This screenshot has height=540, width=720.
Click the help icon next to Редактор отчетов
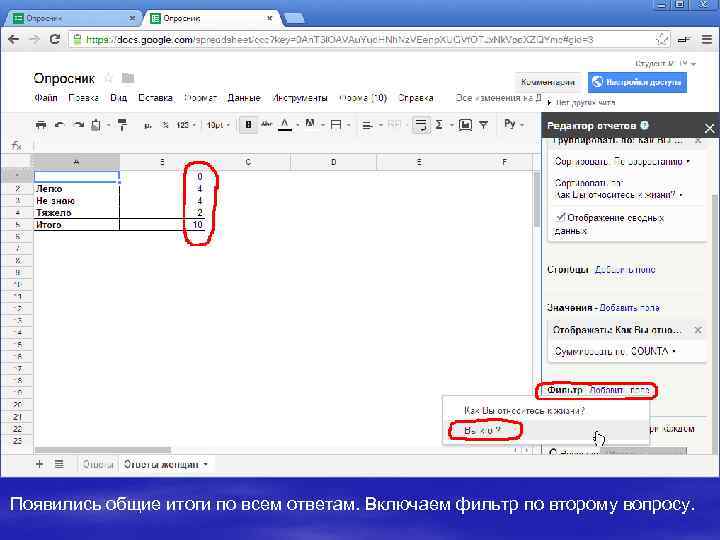644,125
